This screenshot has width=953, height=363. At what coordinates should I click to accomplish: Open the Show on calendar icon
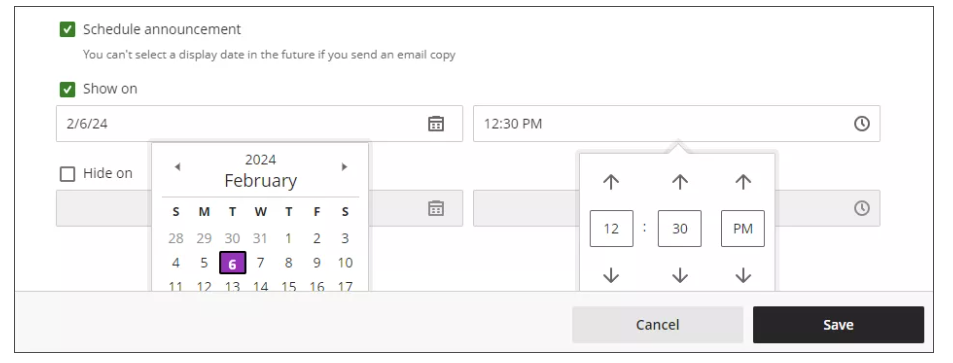coord(436,123)
